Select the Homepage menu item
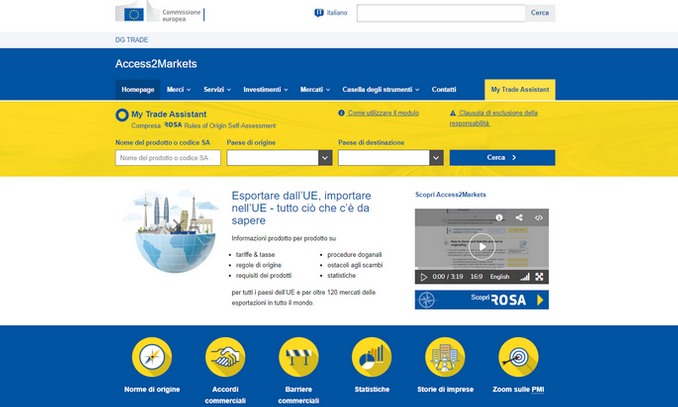Screen dimensions: 678x407 [138, 90]
